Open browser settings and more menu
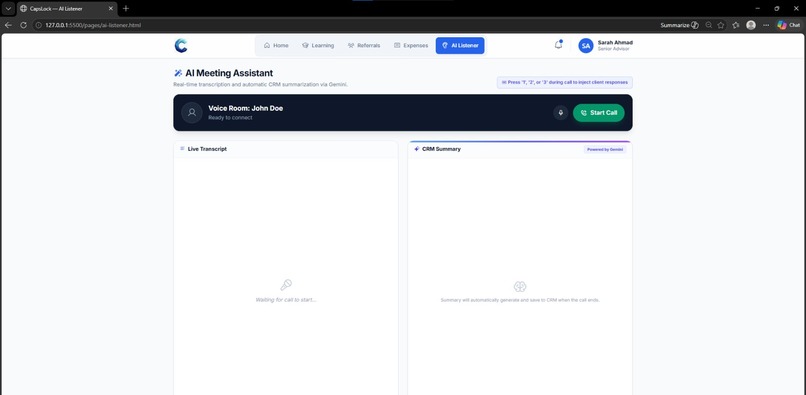Image resolution: width=806 pixels, height=395 pixels. (766, 25)
